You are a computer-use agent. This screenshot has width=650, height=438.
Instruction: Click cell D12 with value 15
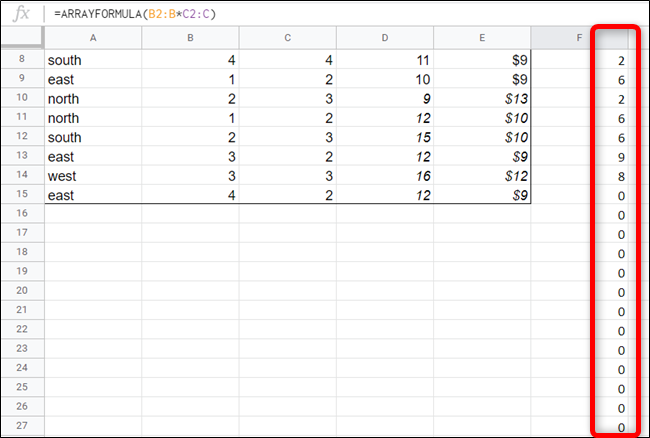click(x=385, y=136)
